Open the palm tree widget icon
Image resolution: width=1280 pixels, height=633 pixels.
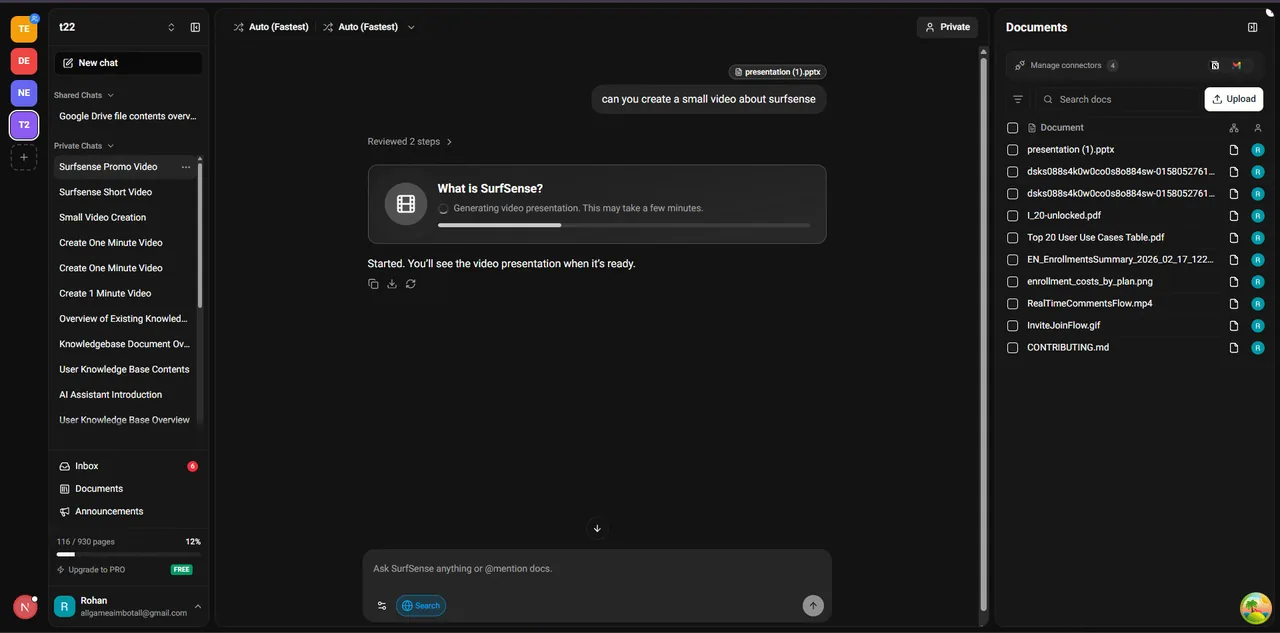pyautogui.click(x=1255, y=607)
